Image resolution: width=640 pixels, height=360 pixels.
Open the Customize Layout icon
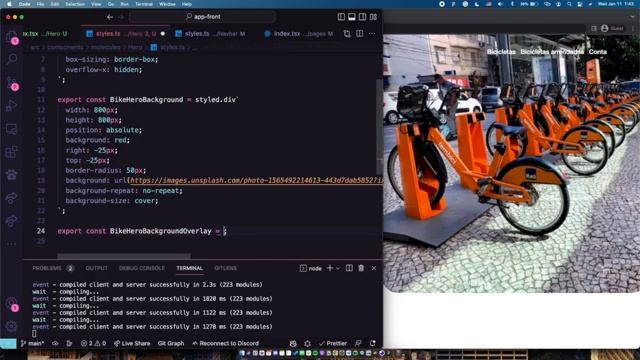(x=373, y=17)
